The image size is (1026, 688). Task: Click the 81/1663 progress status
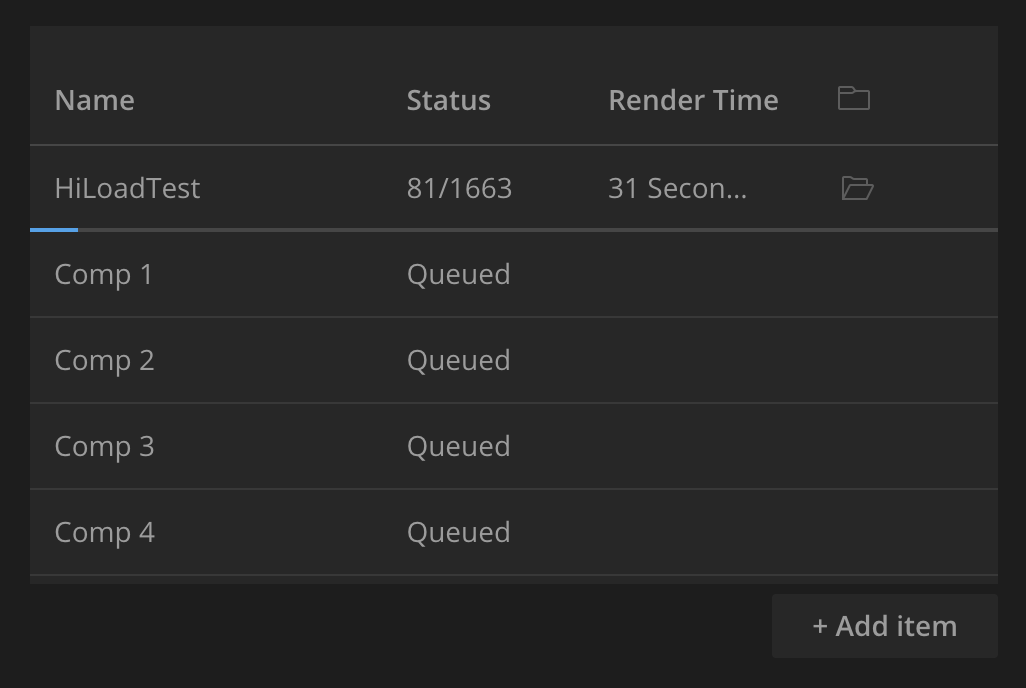coord(459,189)
